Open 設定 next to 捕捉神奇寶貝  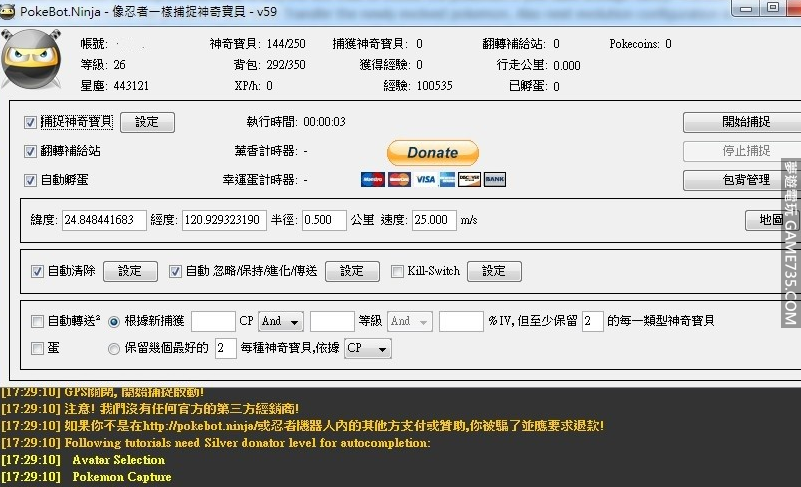[x=147, y=122]
